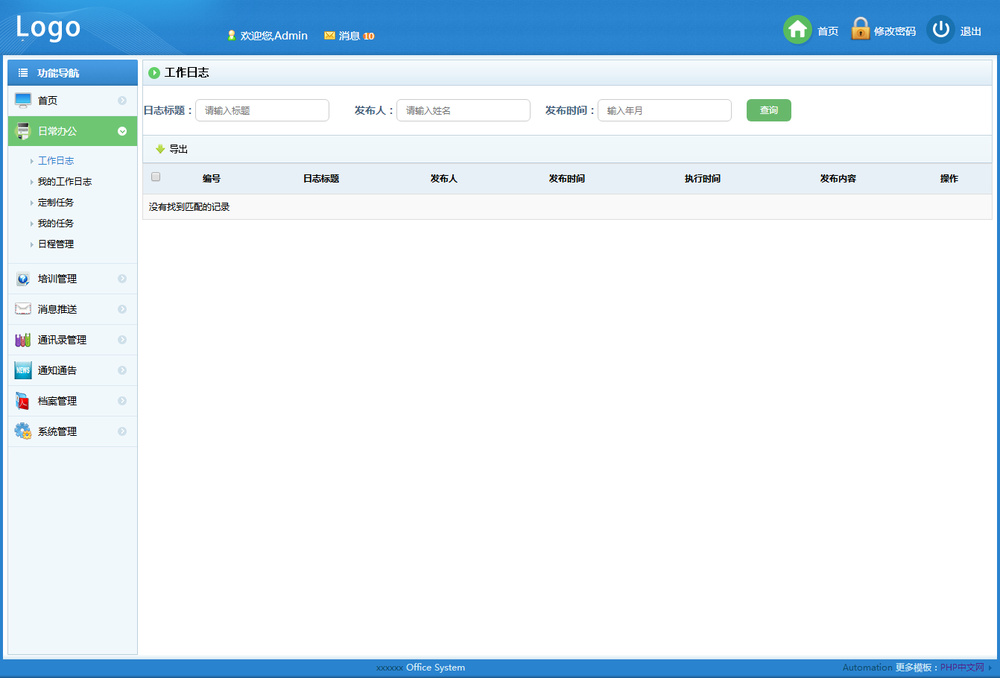Open the PHP中文网 link in footer

(x=962, y=667)
